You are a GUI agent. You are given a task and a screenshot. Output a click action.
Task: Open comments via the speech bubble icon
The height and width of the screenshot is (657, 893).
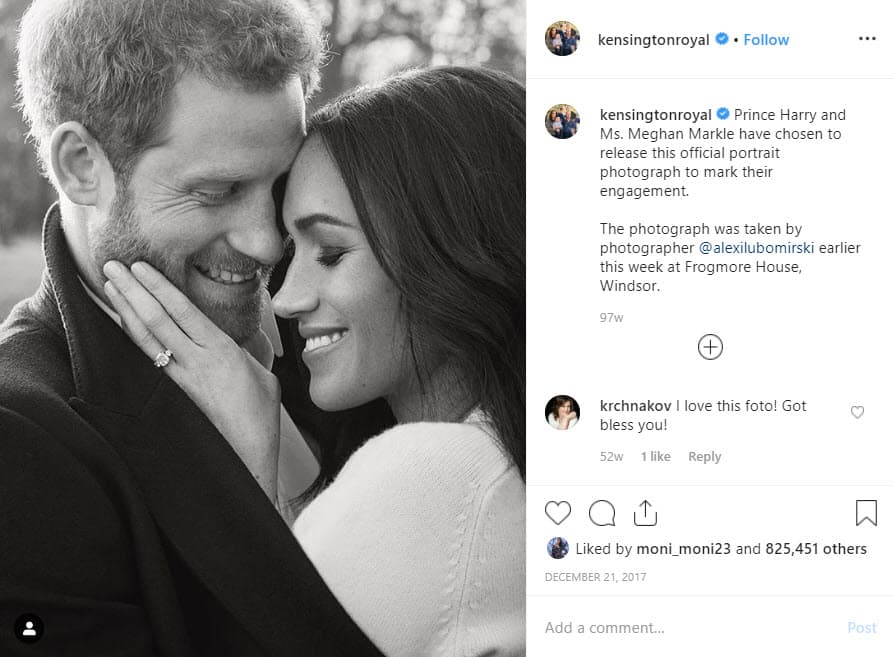click(x=601, y=513)
